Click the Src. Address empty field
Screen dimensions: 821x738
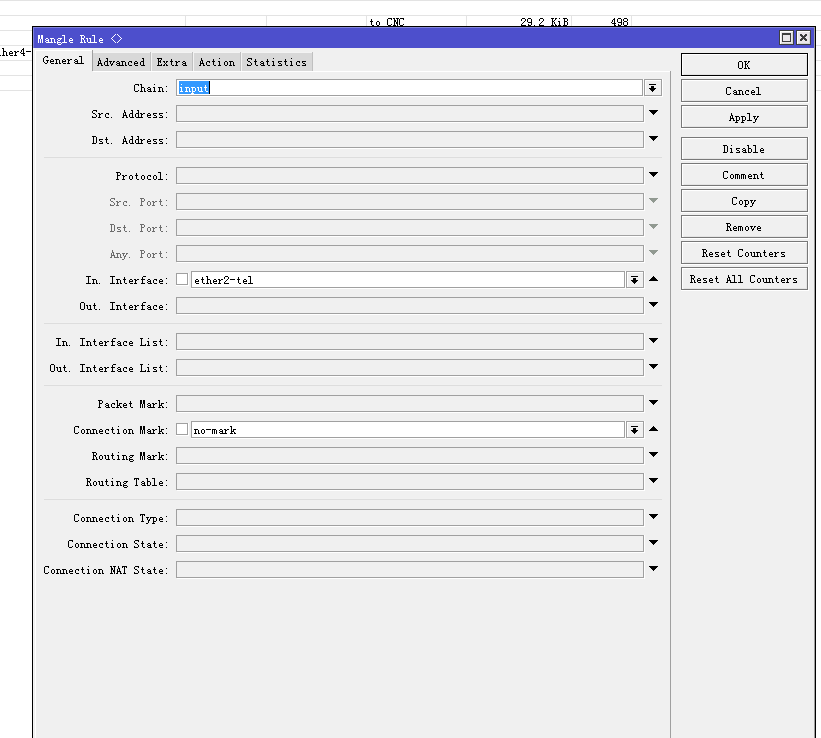pos(409,114)
